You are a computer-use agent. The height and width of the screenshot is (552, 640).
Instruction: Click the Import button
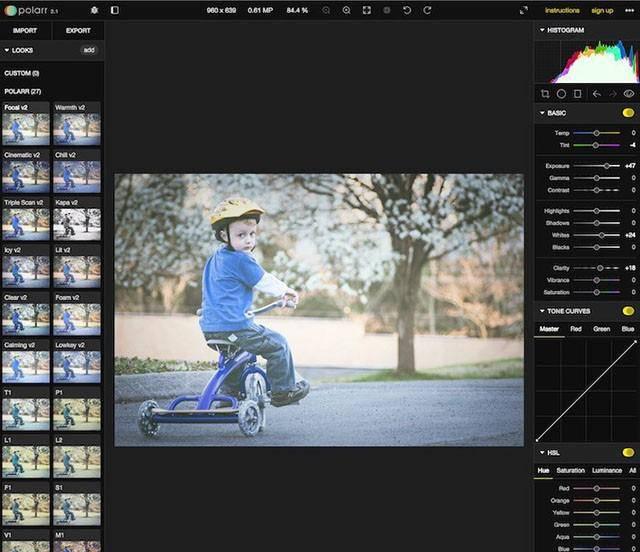25,31
